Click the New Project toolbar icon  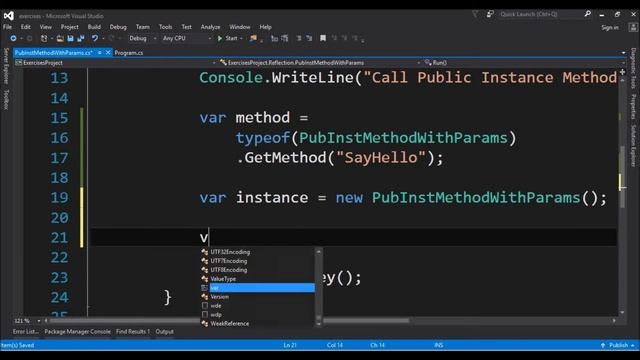pos(44,38)
